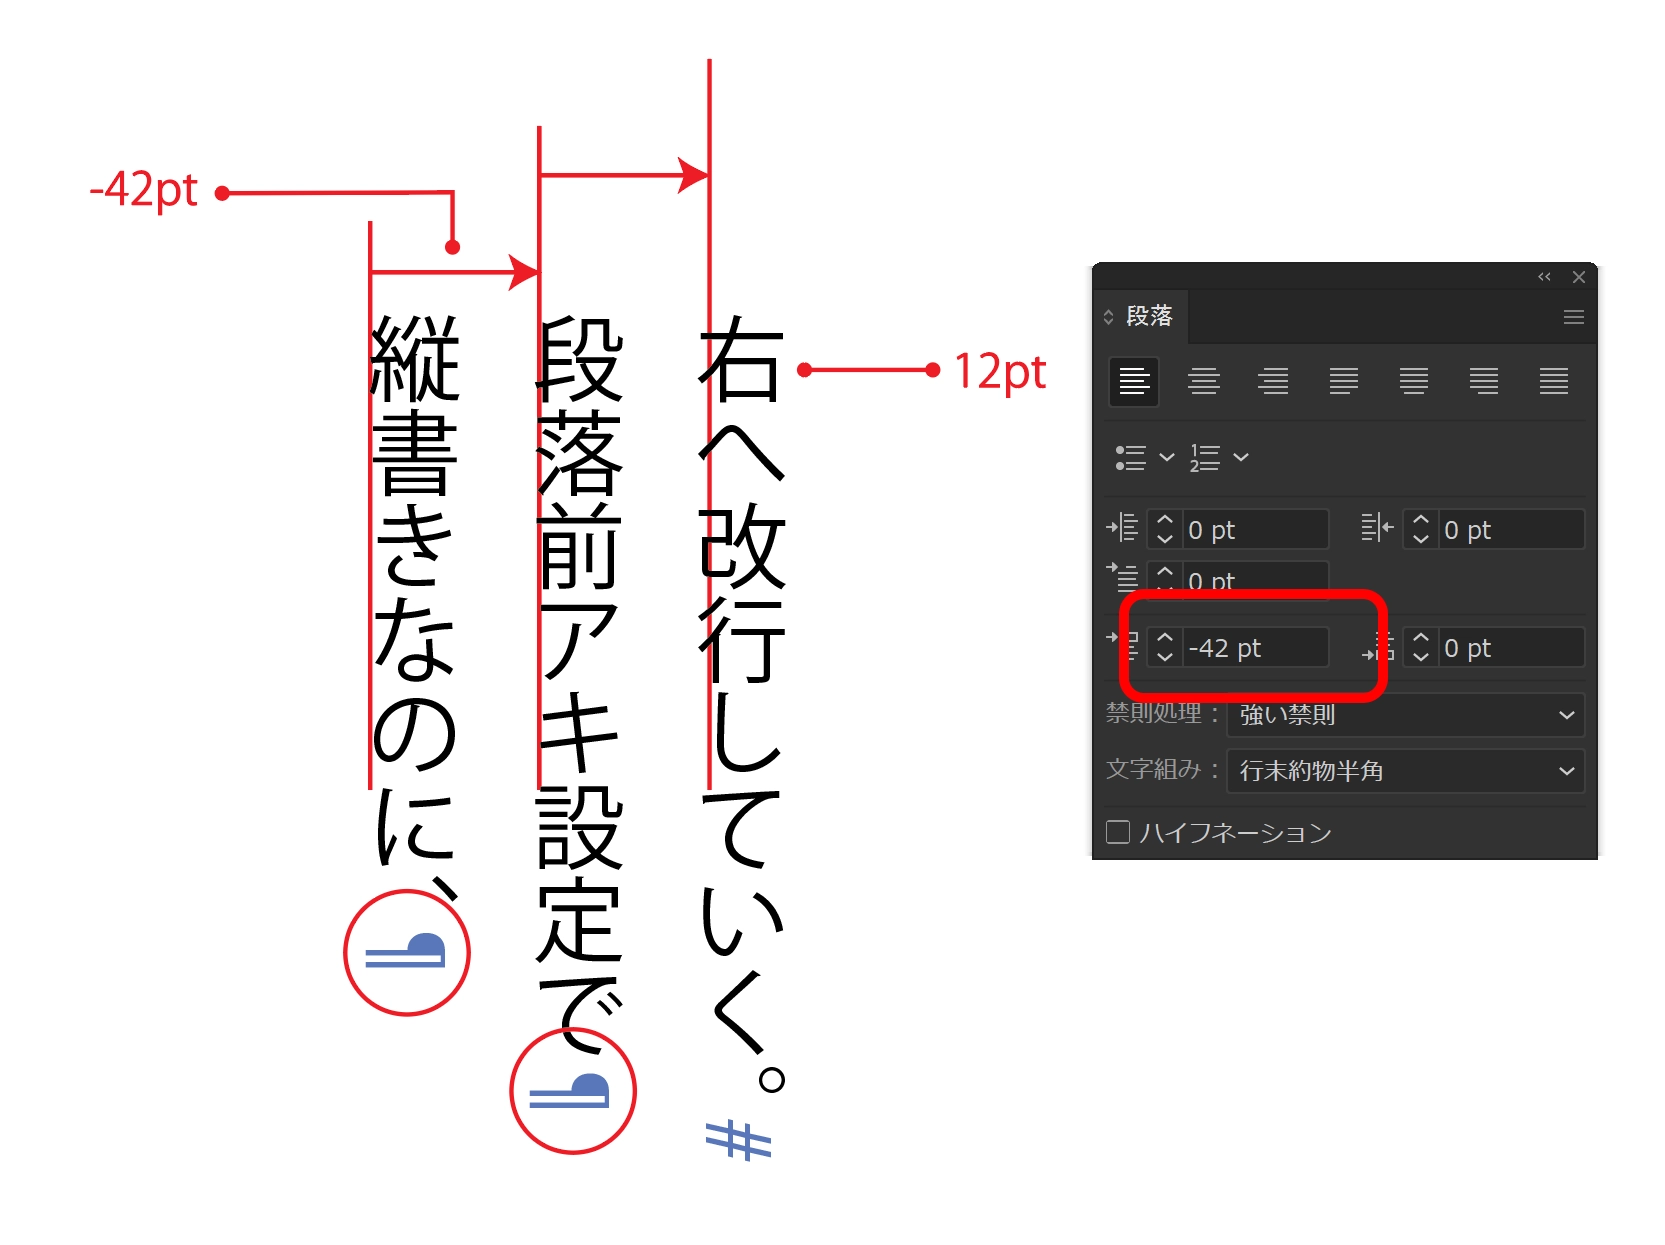Click the bulleted list icon

(x=1132, y=458)
